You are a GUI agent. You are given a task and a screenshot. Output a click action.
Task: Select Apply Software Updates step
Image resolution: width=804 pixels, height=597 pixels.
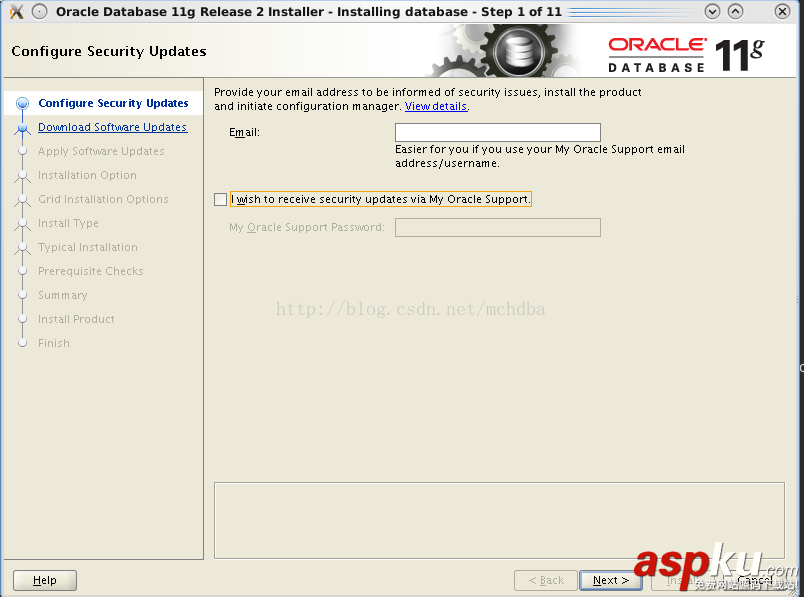pos(101,151)
